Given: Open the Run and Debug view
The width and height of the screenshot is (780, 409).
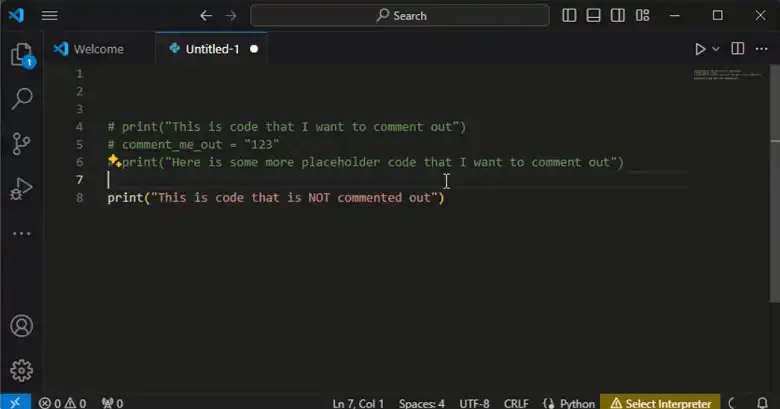Looking at the screenshot, I should 21,189.
